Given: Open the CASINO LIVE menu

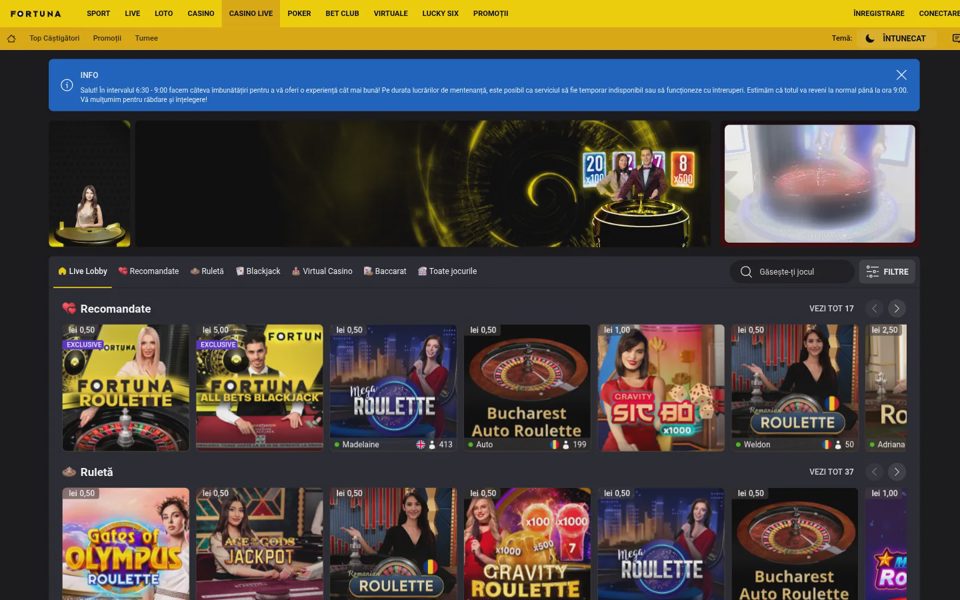Looking at the screenshot, I should coord(251,13).
